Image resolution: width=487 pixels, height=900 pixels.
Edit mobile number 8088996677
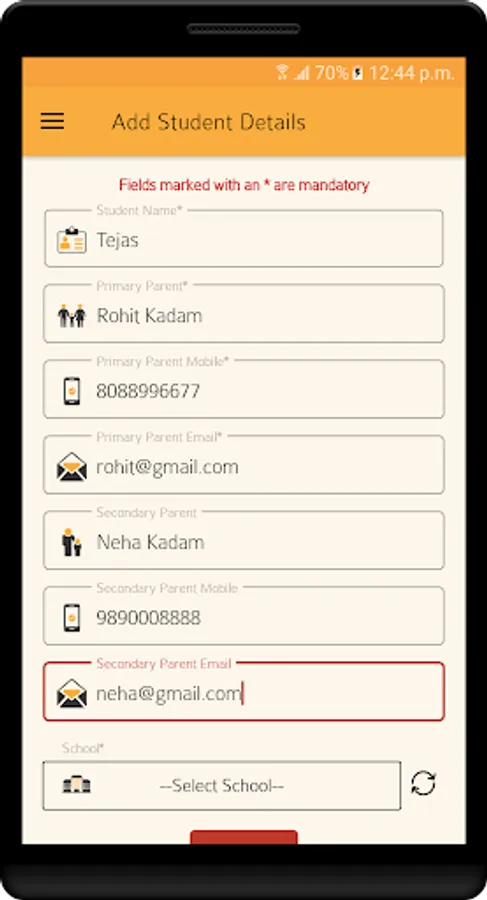(x=244, y=390)
